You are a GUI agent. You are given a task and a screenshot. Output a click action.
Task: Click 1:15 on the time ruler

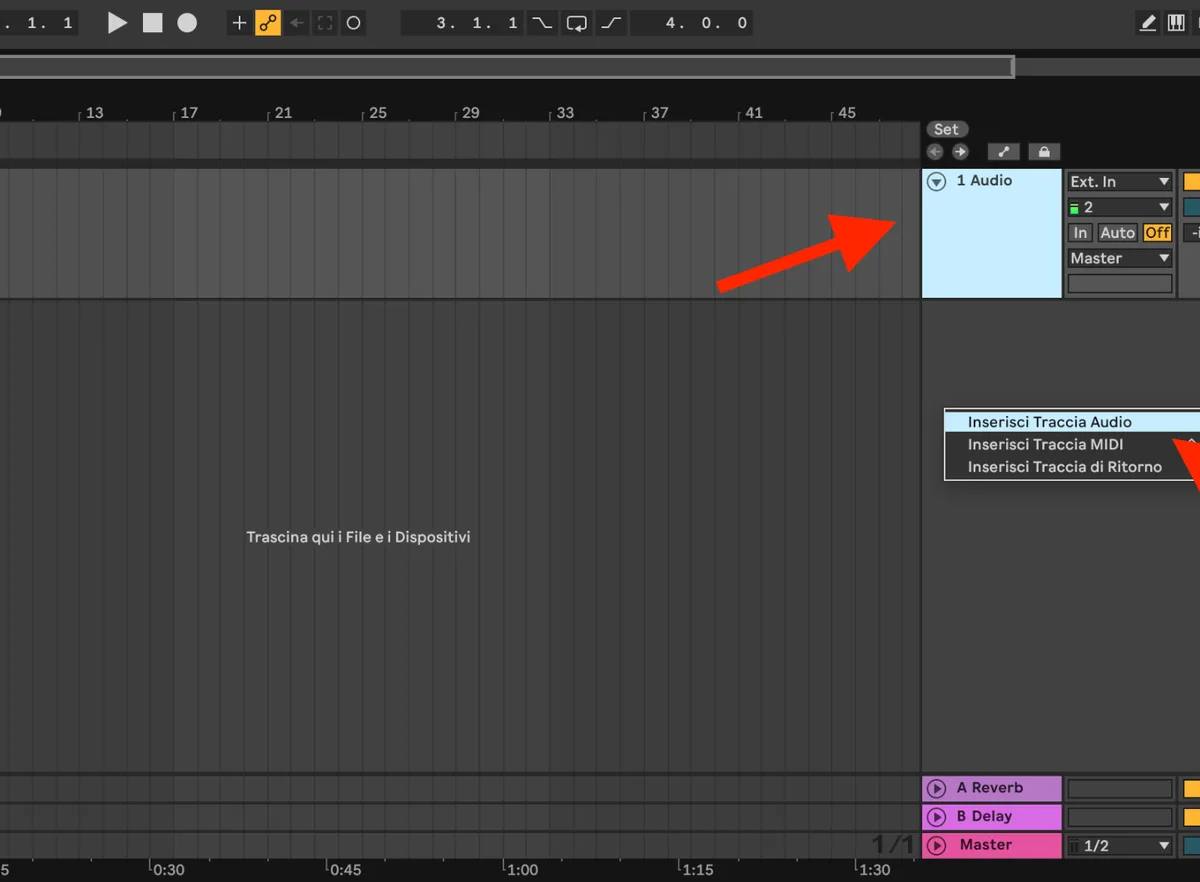tap(698, 870)
